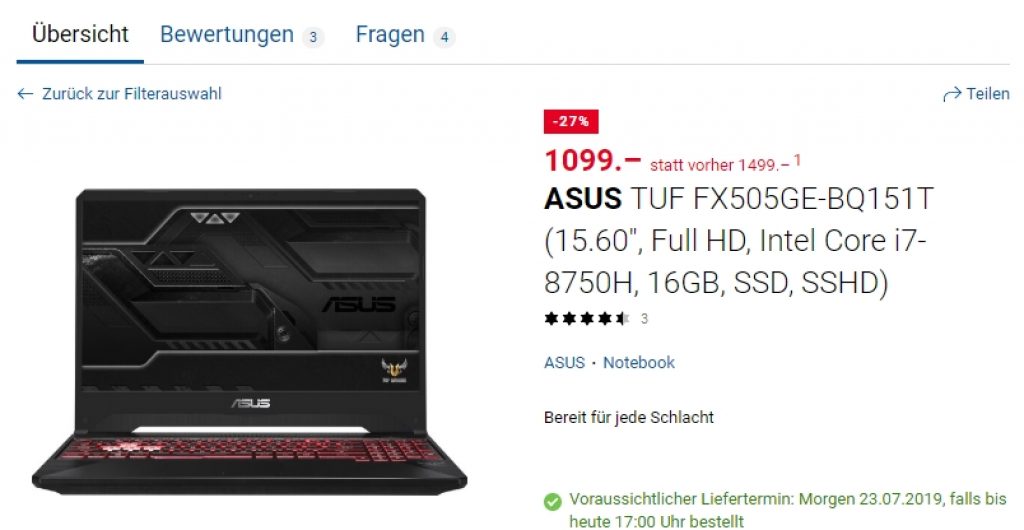Click the share arrow icon next to Teilen
The height and width of the screenshot is (530, 1024).
pos(952,95)
